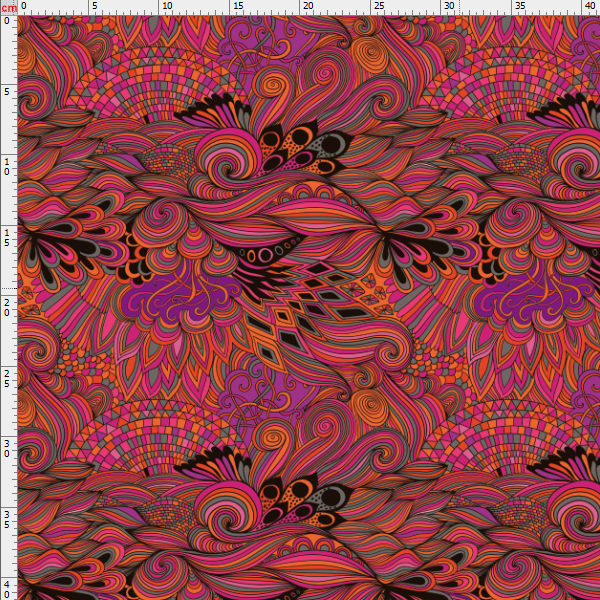Viewport: 600px width, 600px height.
Task: Click the 20 mark on top ruler
Action: pos(308,6)
